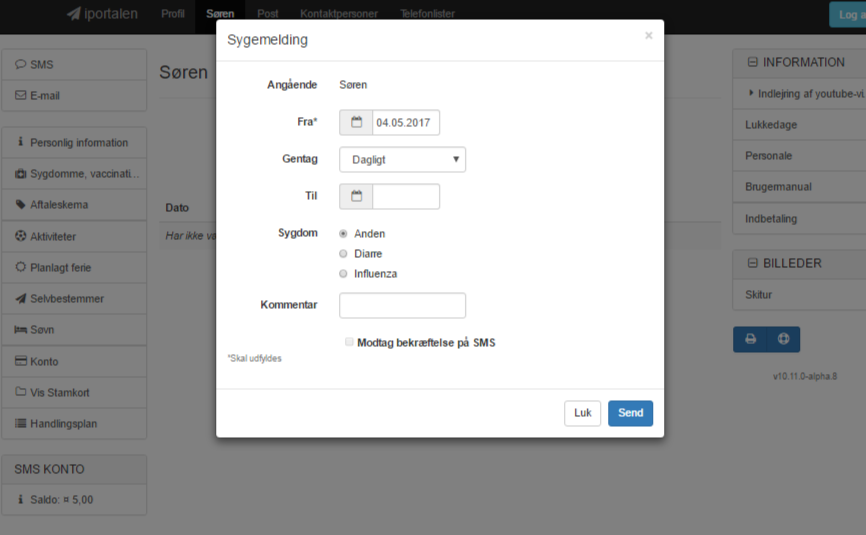Open the Søren tab in navbar
Image resolution: width=866 pixels, height=535 pixels.
click(220, 13)
